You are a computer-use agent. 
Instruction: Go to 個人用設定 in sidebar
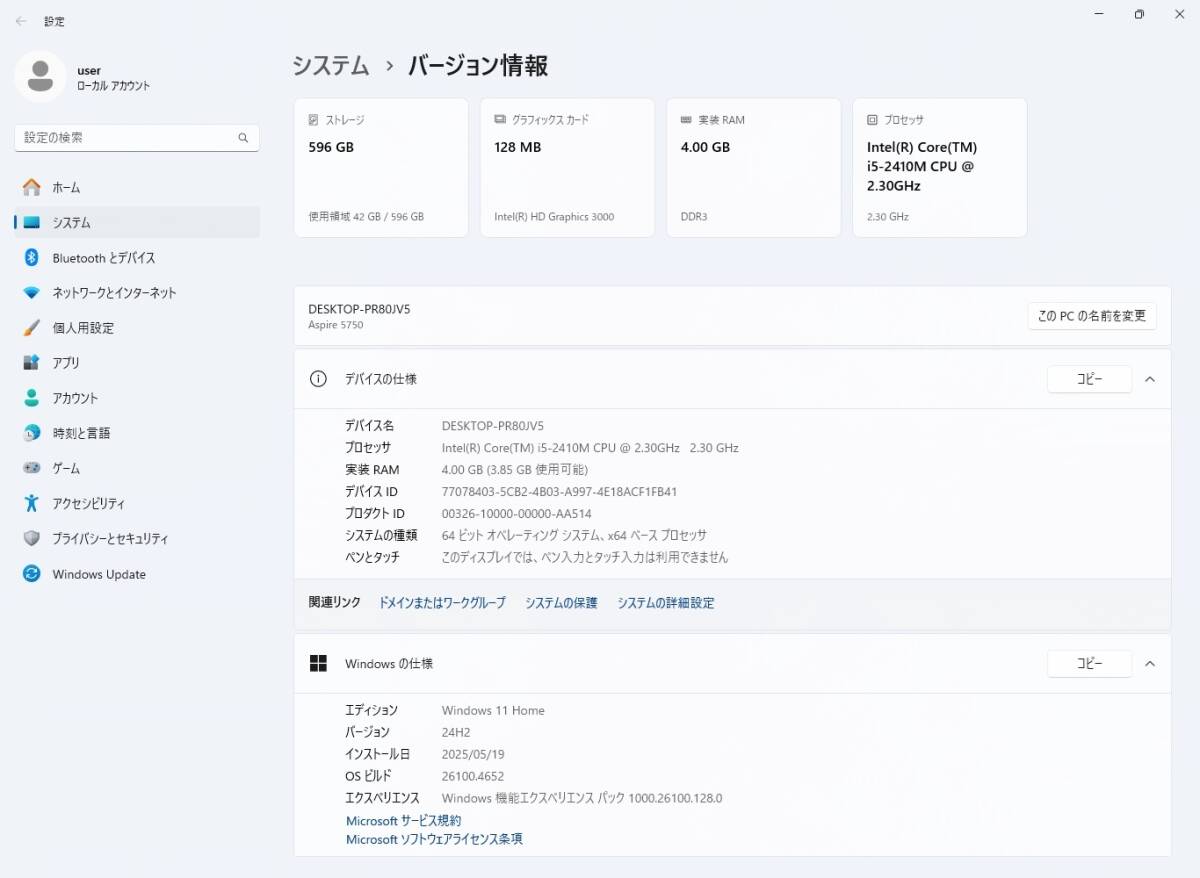(x=137, y=328)
